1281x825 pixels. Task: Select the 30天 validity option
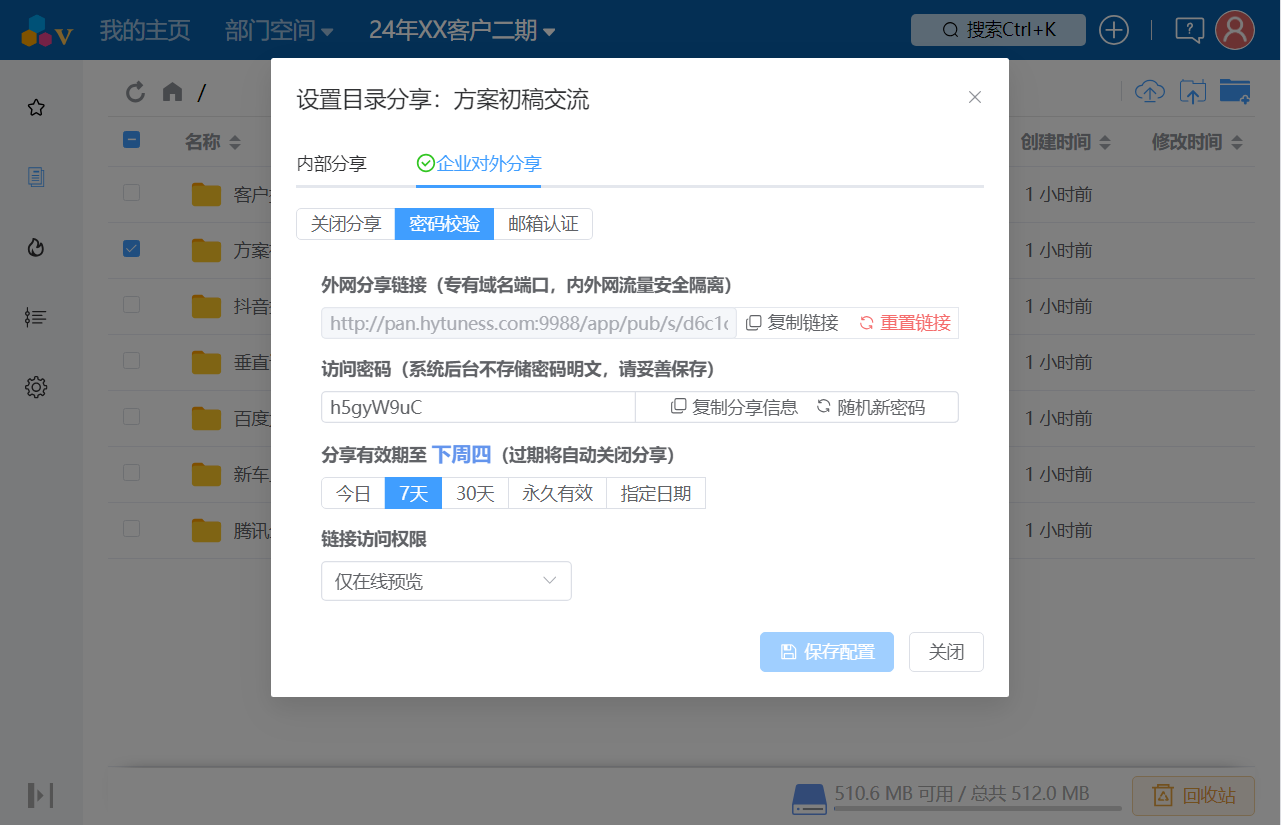click(x=475, y=493)
